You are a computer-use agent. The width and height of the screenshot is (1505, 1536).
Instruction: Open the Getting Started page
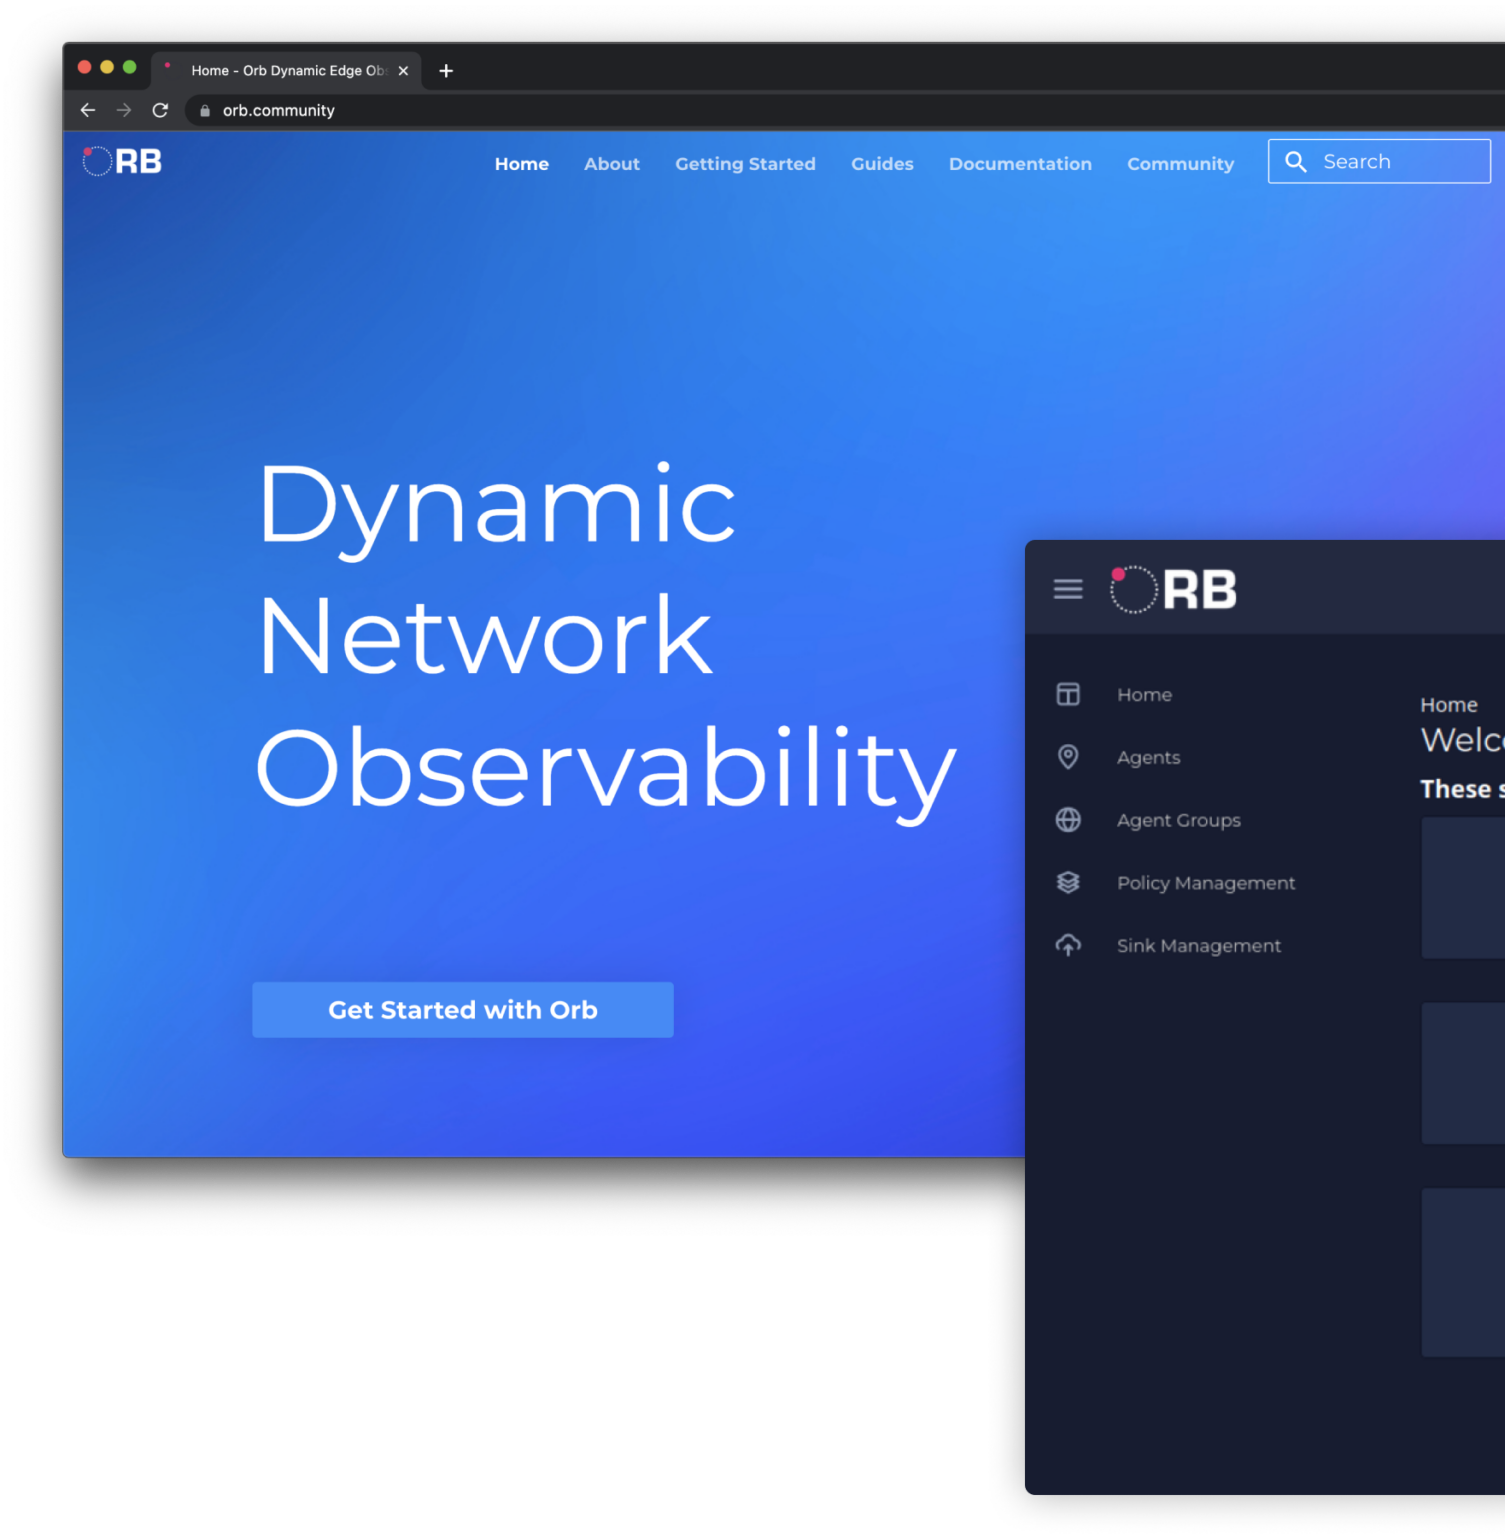744,164
